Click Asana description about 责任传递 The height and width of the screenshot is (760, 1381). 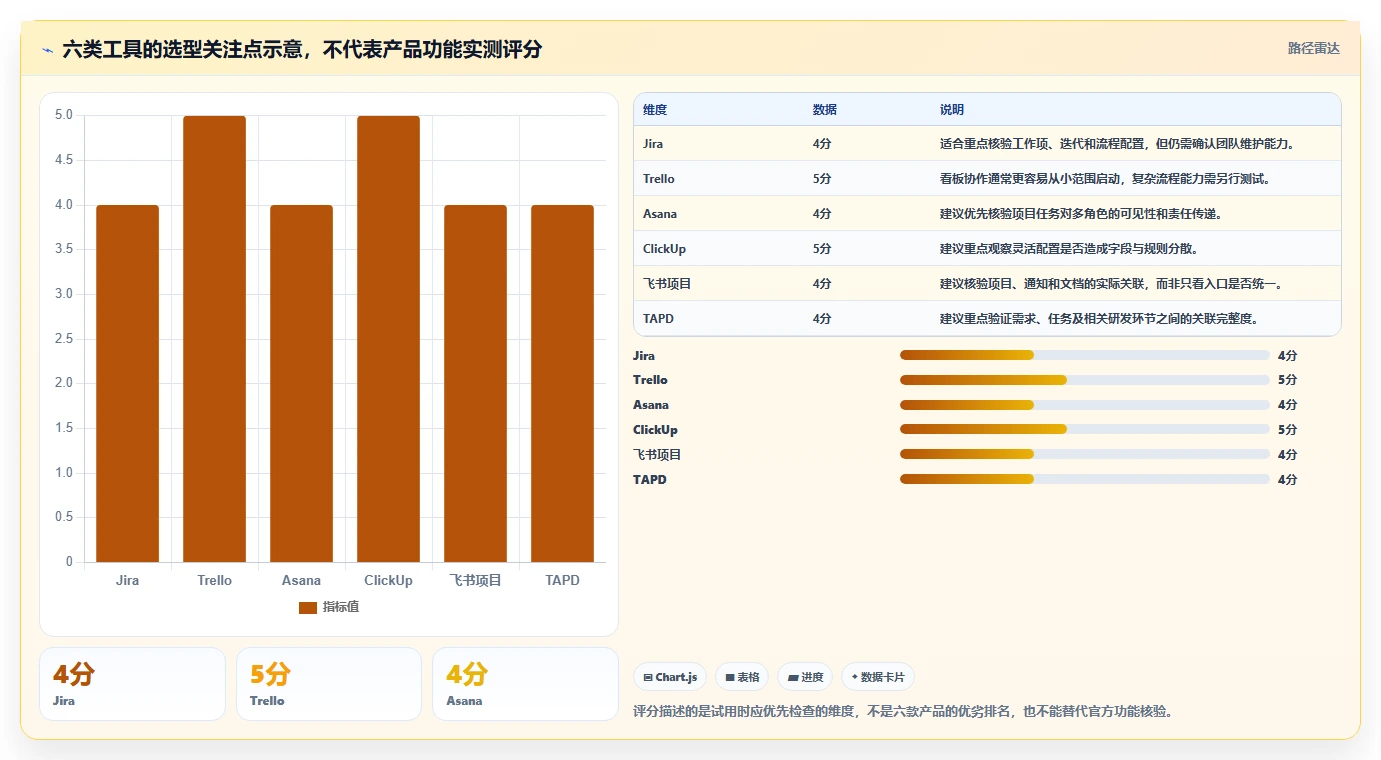click(1081, 214)
